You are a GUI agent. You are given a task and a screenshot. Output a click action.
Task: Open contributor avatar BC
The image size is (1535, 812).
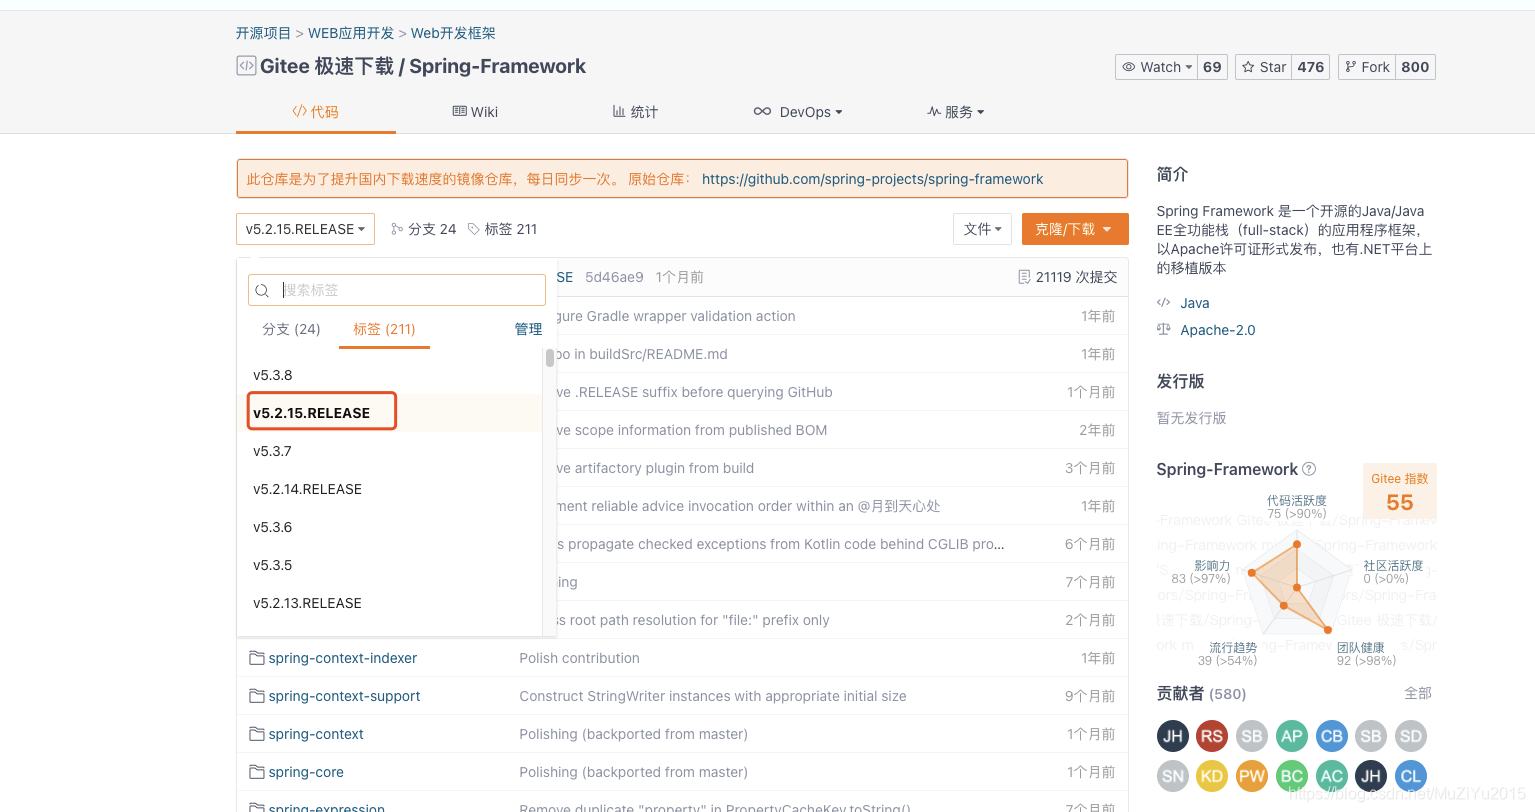click(1292, 776)
